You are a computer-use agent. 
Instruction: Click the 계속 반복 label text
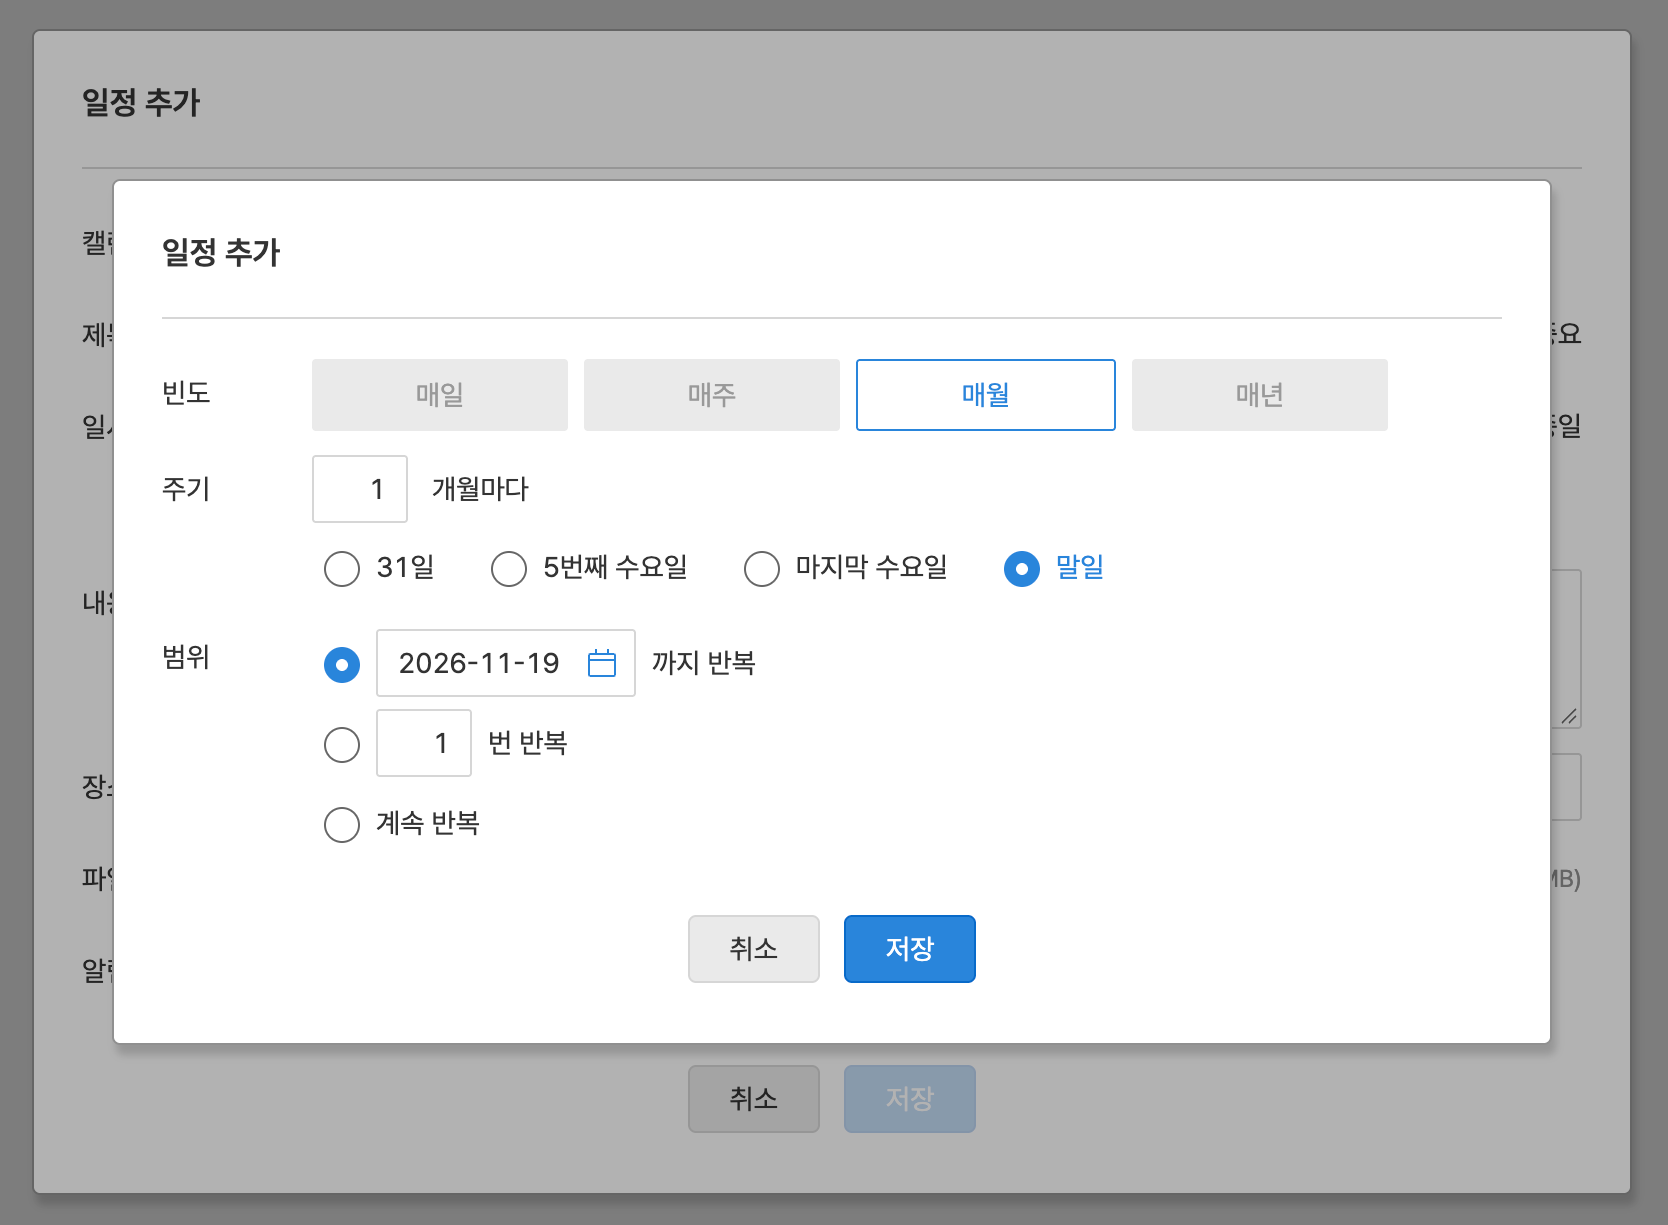[428, 823]
